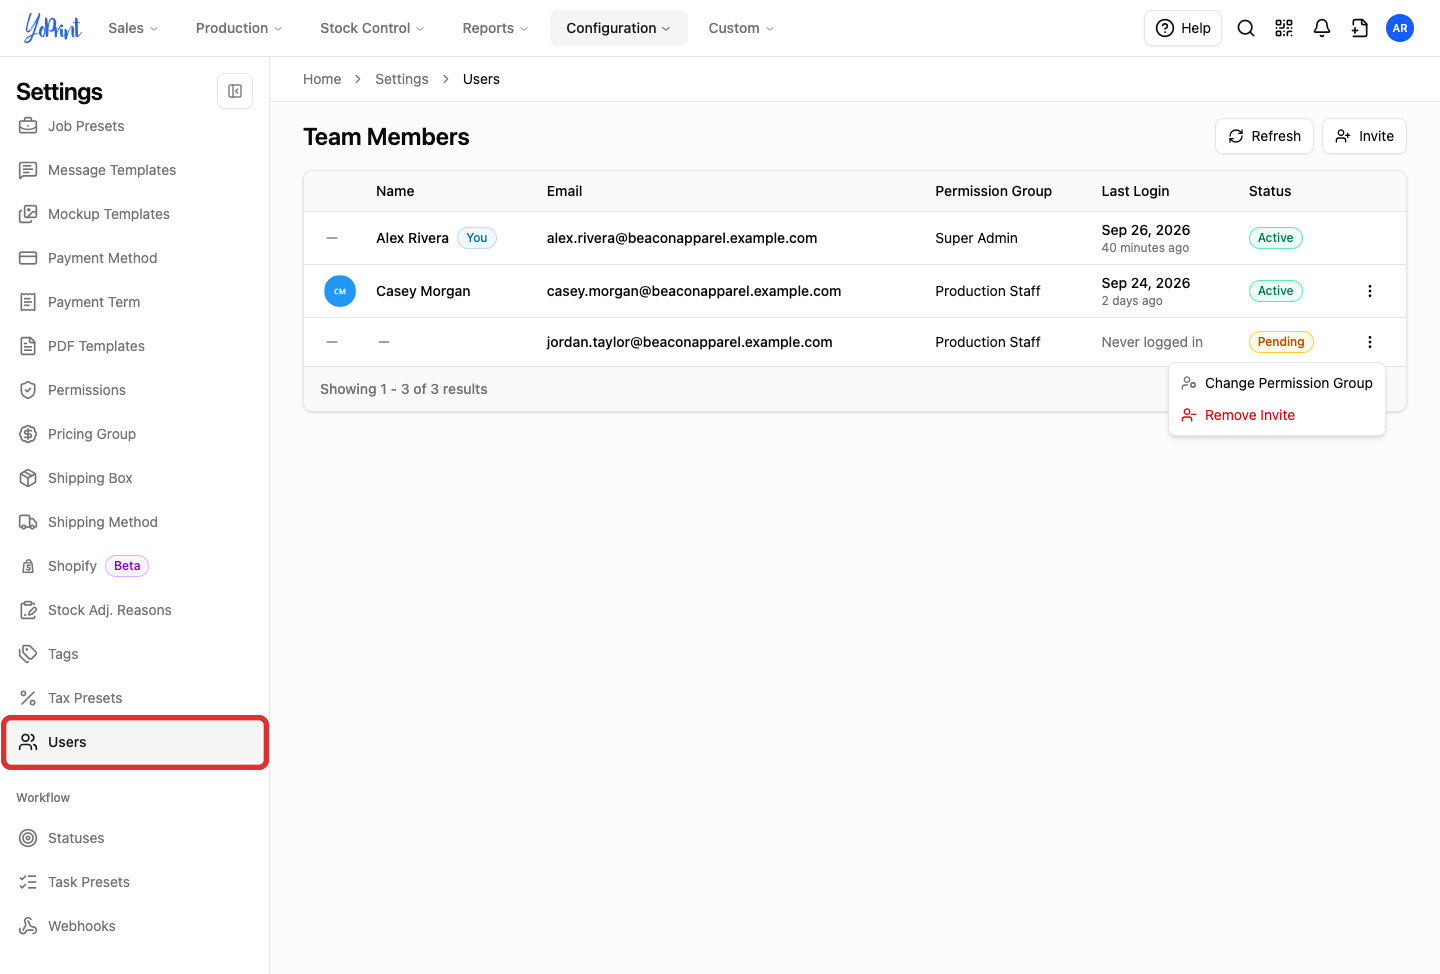Click the AR user avatar
1440x974 pixels.
pos(1400,28)
